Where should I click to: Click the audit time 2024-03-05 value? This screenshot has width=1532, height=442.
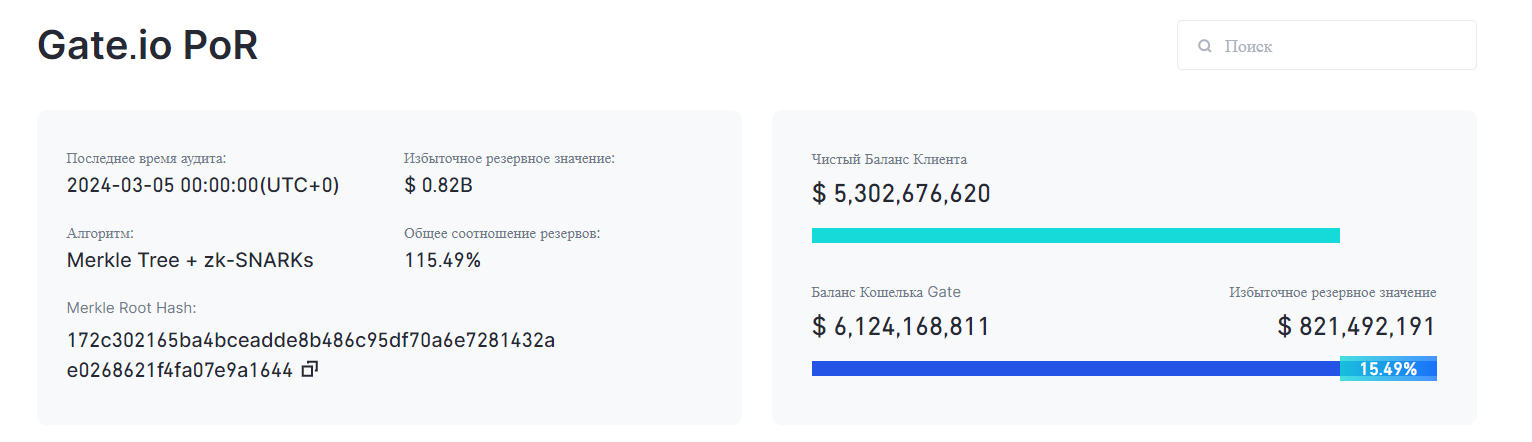203,186
